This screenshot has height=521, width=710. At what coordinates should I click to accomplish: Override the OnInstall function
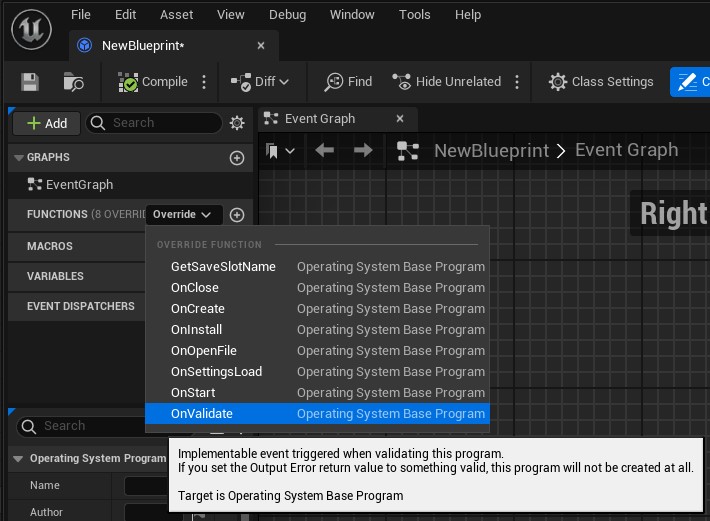pyautogui.click(x=317, y=330)
